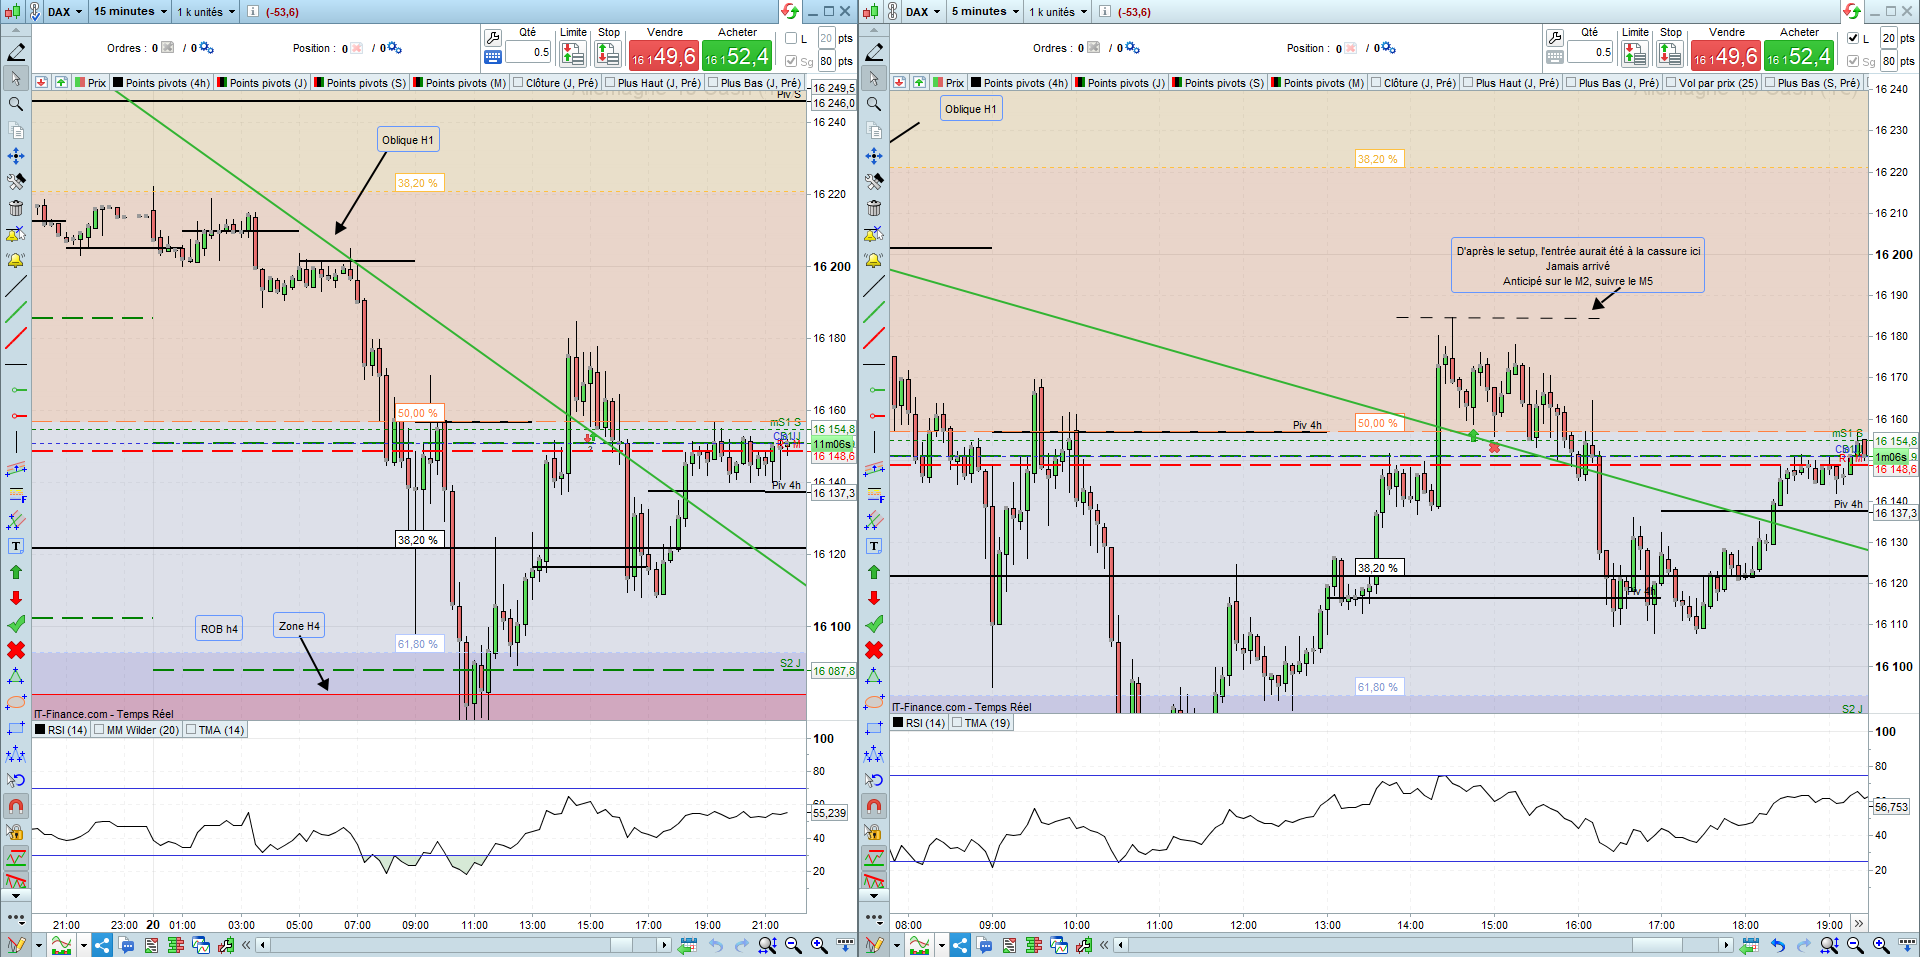Click the horizontal scrollbar below 5-minute chart
Screen dimensions: 1920x957
click(1424, 945)
